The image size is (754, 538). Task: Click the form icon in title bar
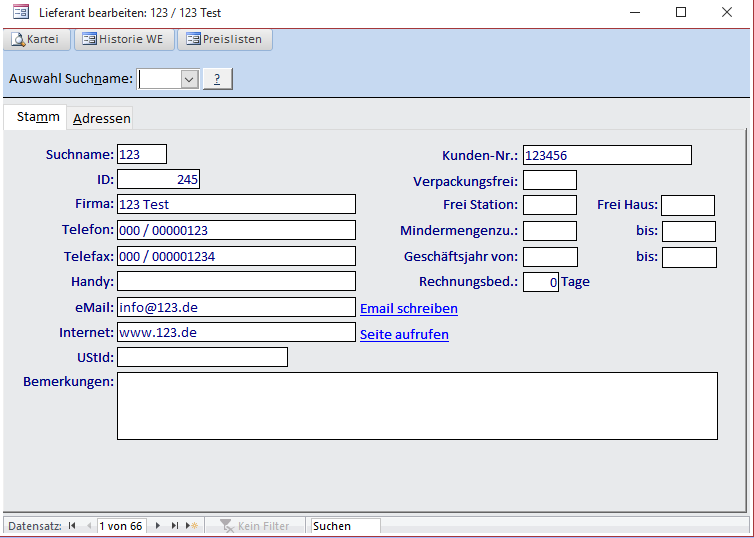(21, 12)
